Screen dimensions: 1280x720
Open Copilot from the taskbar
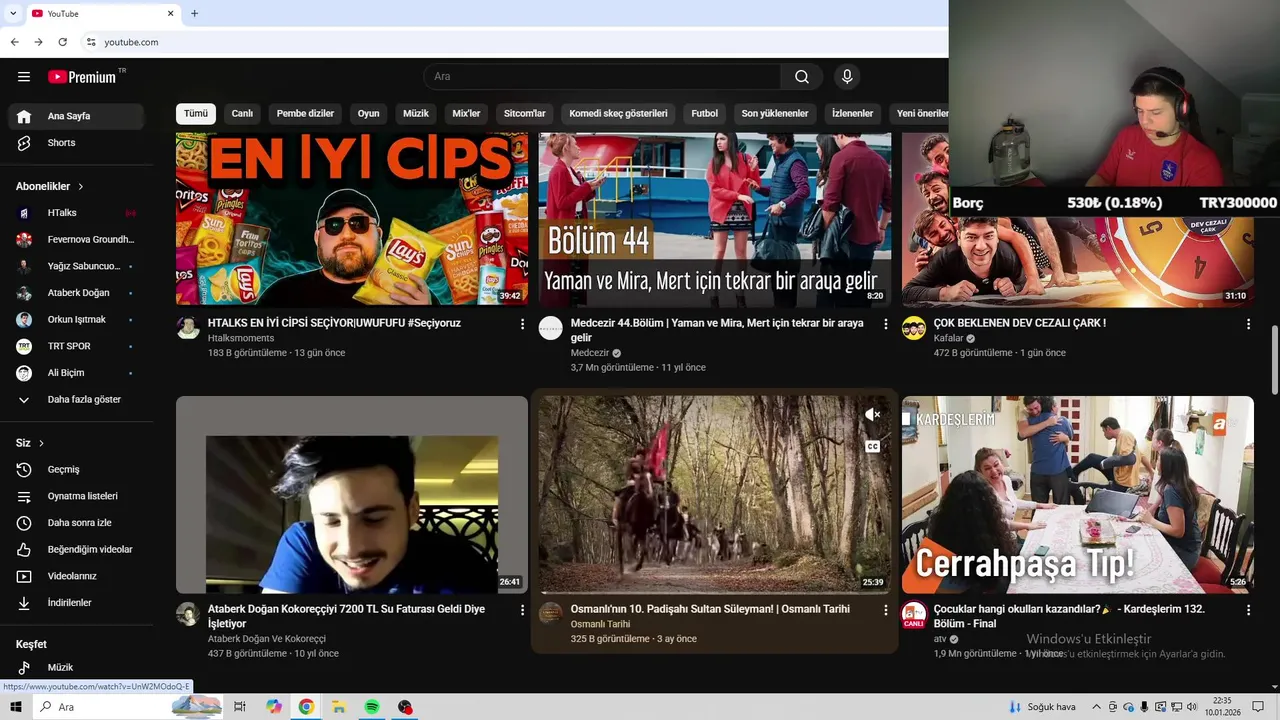tap(274, 707)
